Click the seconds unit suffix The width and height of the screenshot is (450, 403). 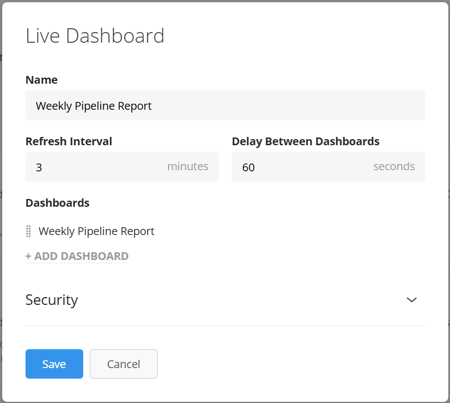pos(394,166)
